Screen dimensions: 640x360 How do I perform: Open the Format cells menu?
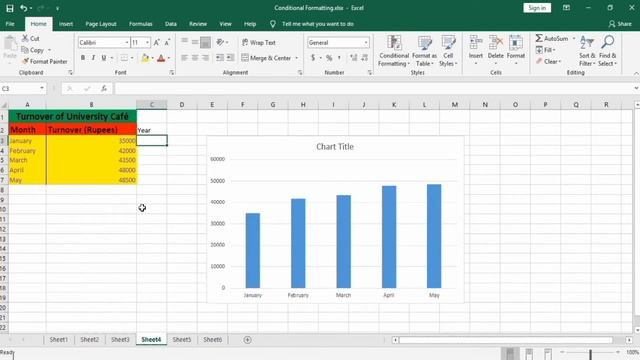pos(516,50)
